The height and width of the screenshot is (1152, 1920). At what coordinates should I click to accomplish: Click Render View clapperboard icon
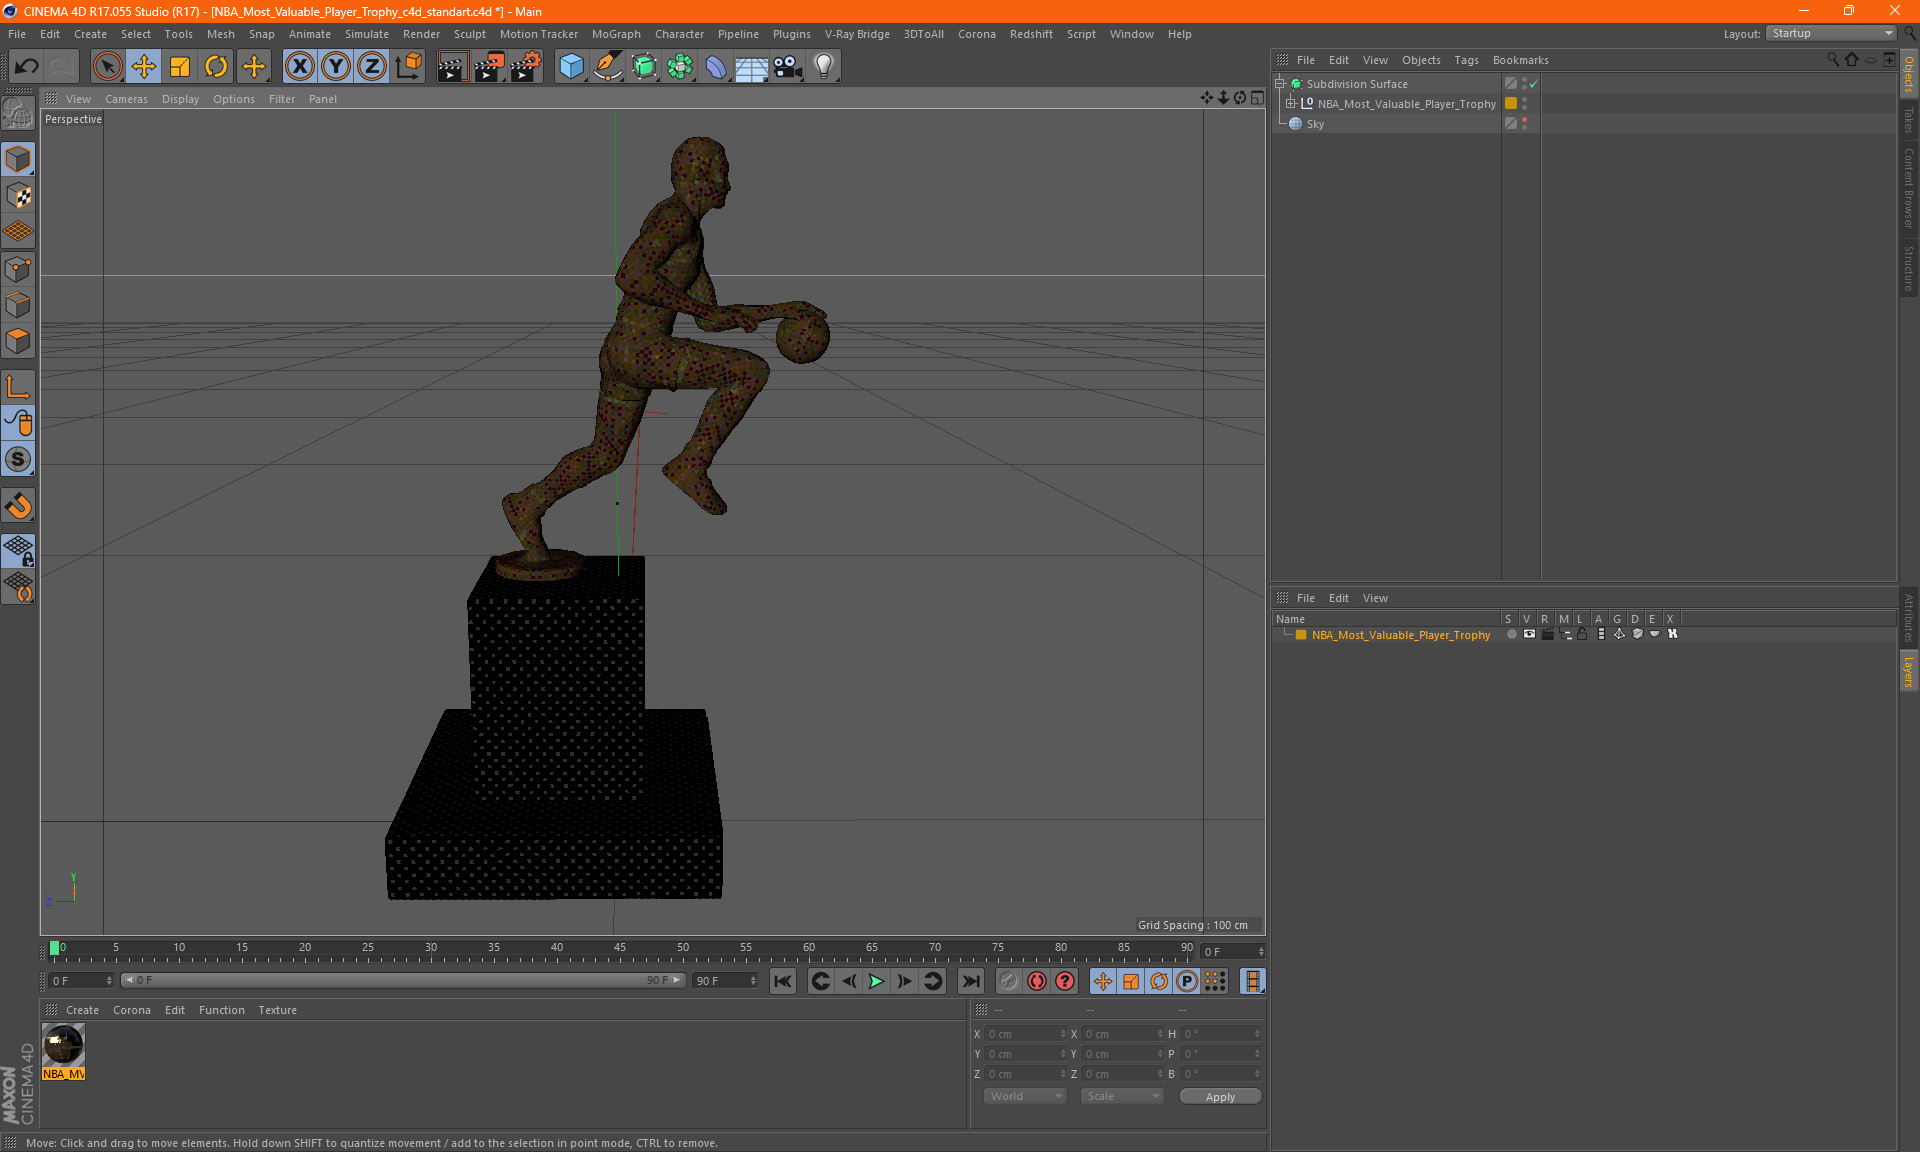(x=452, y=66)
